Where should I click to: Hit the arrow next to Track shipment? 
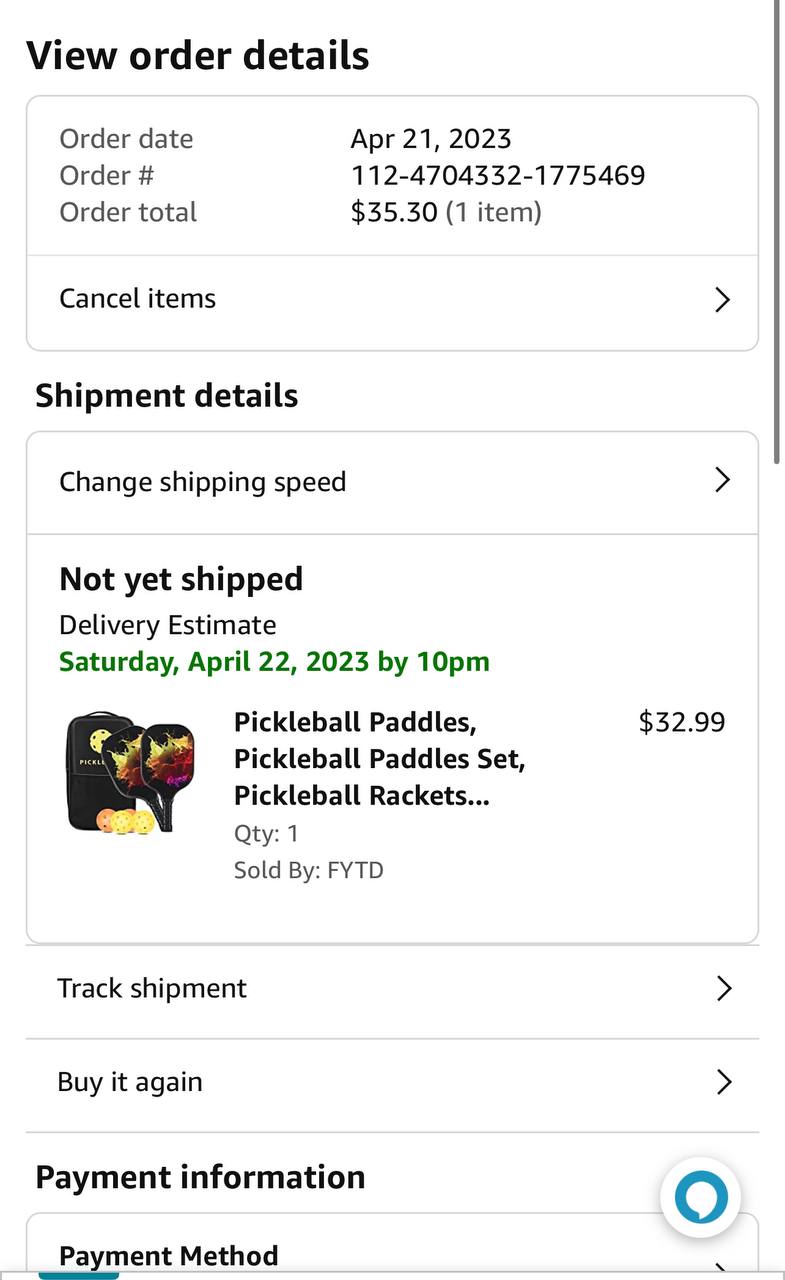coord(723,989)
